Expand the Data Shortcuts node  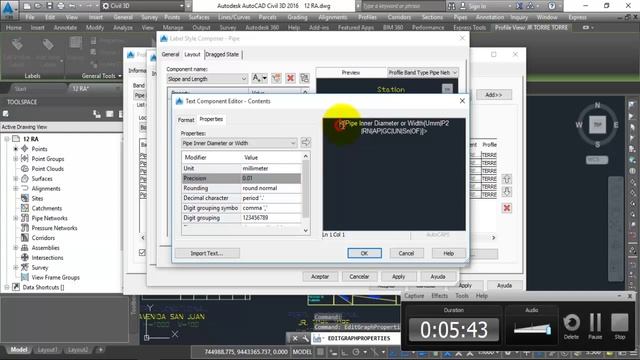pyautogui.click(x=7, y=287)
